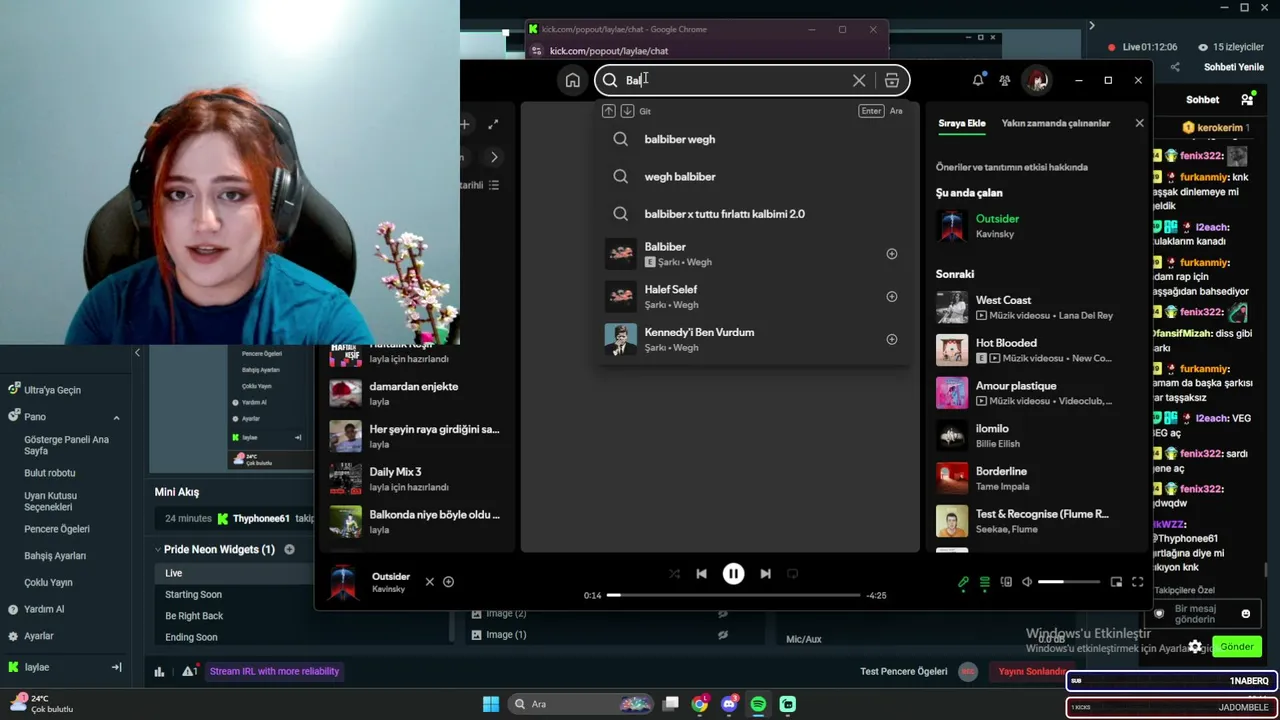
Task: Open Yardım Al in the sidebar
Action: pos(43,609)
